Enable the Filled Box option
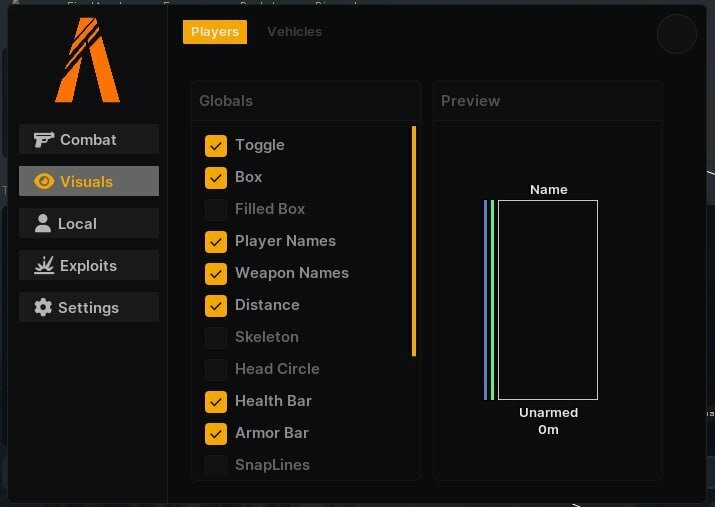This screenshot has height=507, width=715. coord(216,209)
